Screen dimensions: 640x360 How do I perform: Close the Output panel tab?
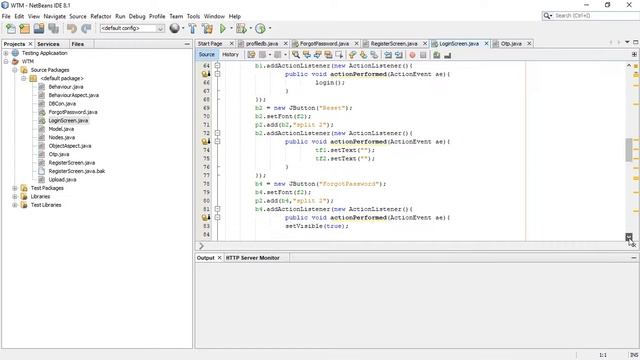[219, 258]
